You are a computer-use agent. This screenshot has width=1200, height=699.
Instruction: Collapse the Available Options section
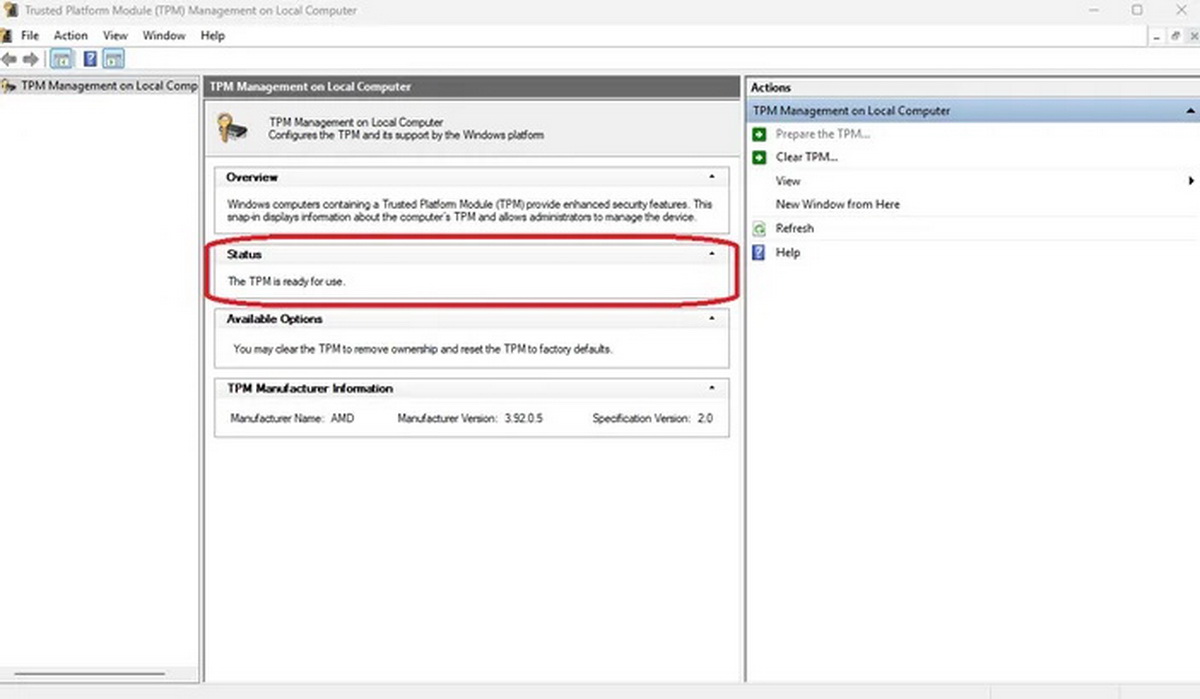pyautogui.click(x=711, y=319)
